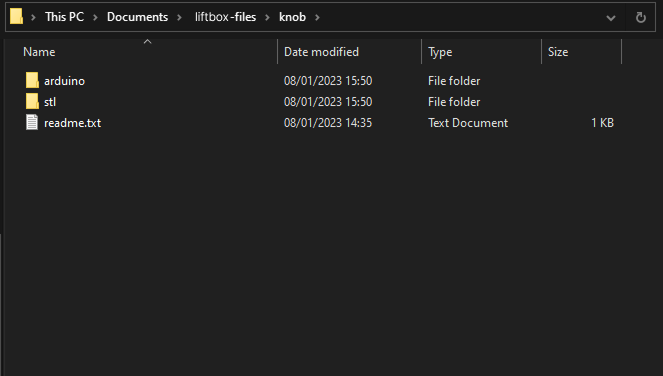Expand the chevron after Documents
The image size is (663, 376).
[179, 17]
